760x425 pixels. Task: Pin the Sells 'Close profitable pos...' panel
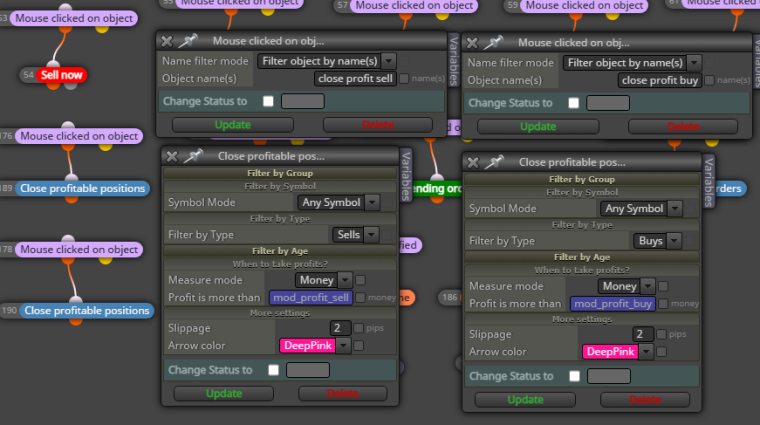(193, 156)
